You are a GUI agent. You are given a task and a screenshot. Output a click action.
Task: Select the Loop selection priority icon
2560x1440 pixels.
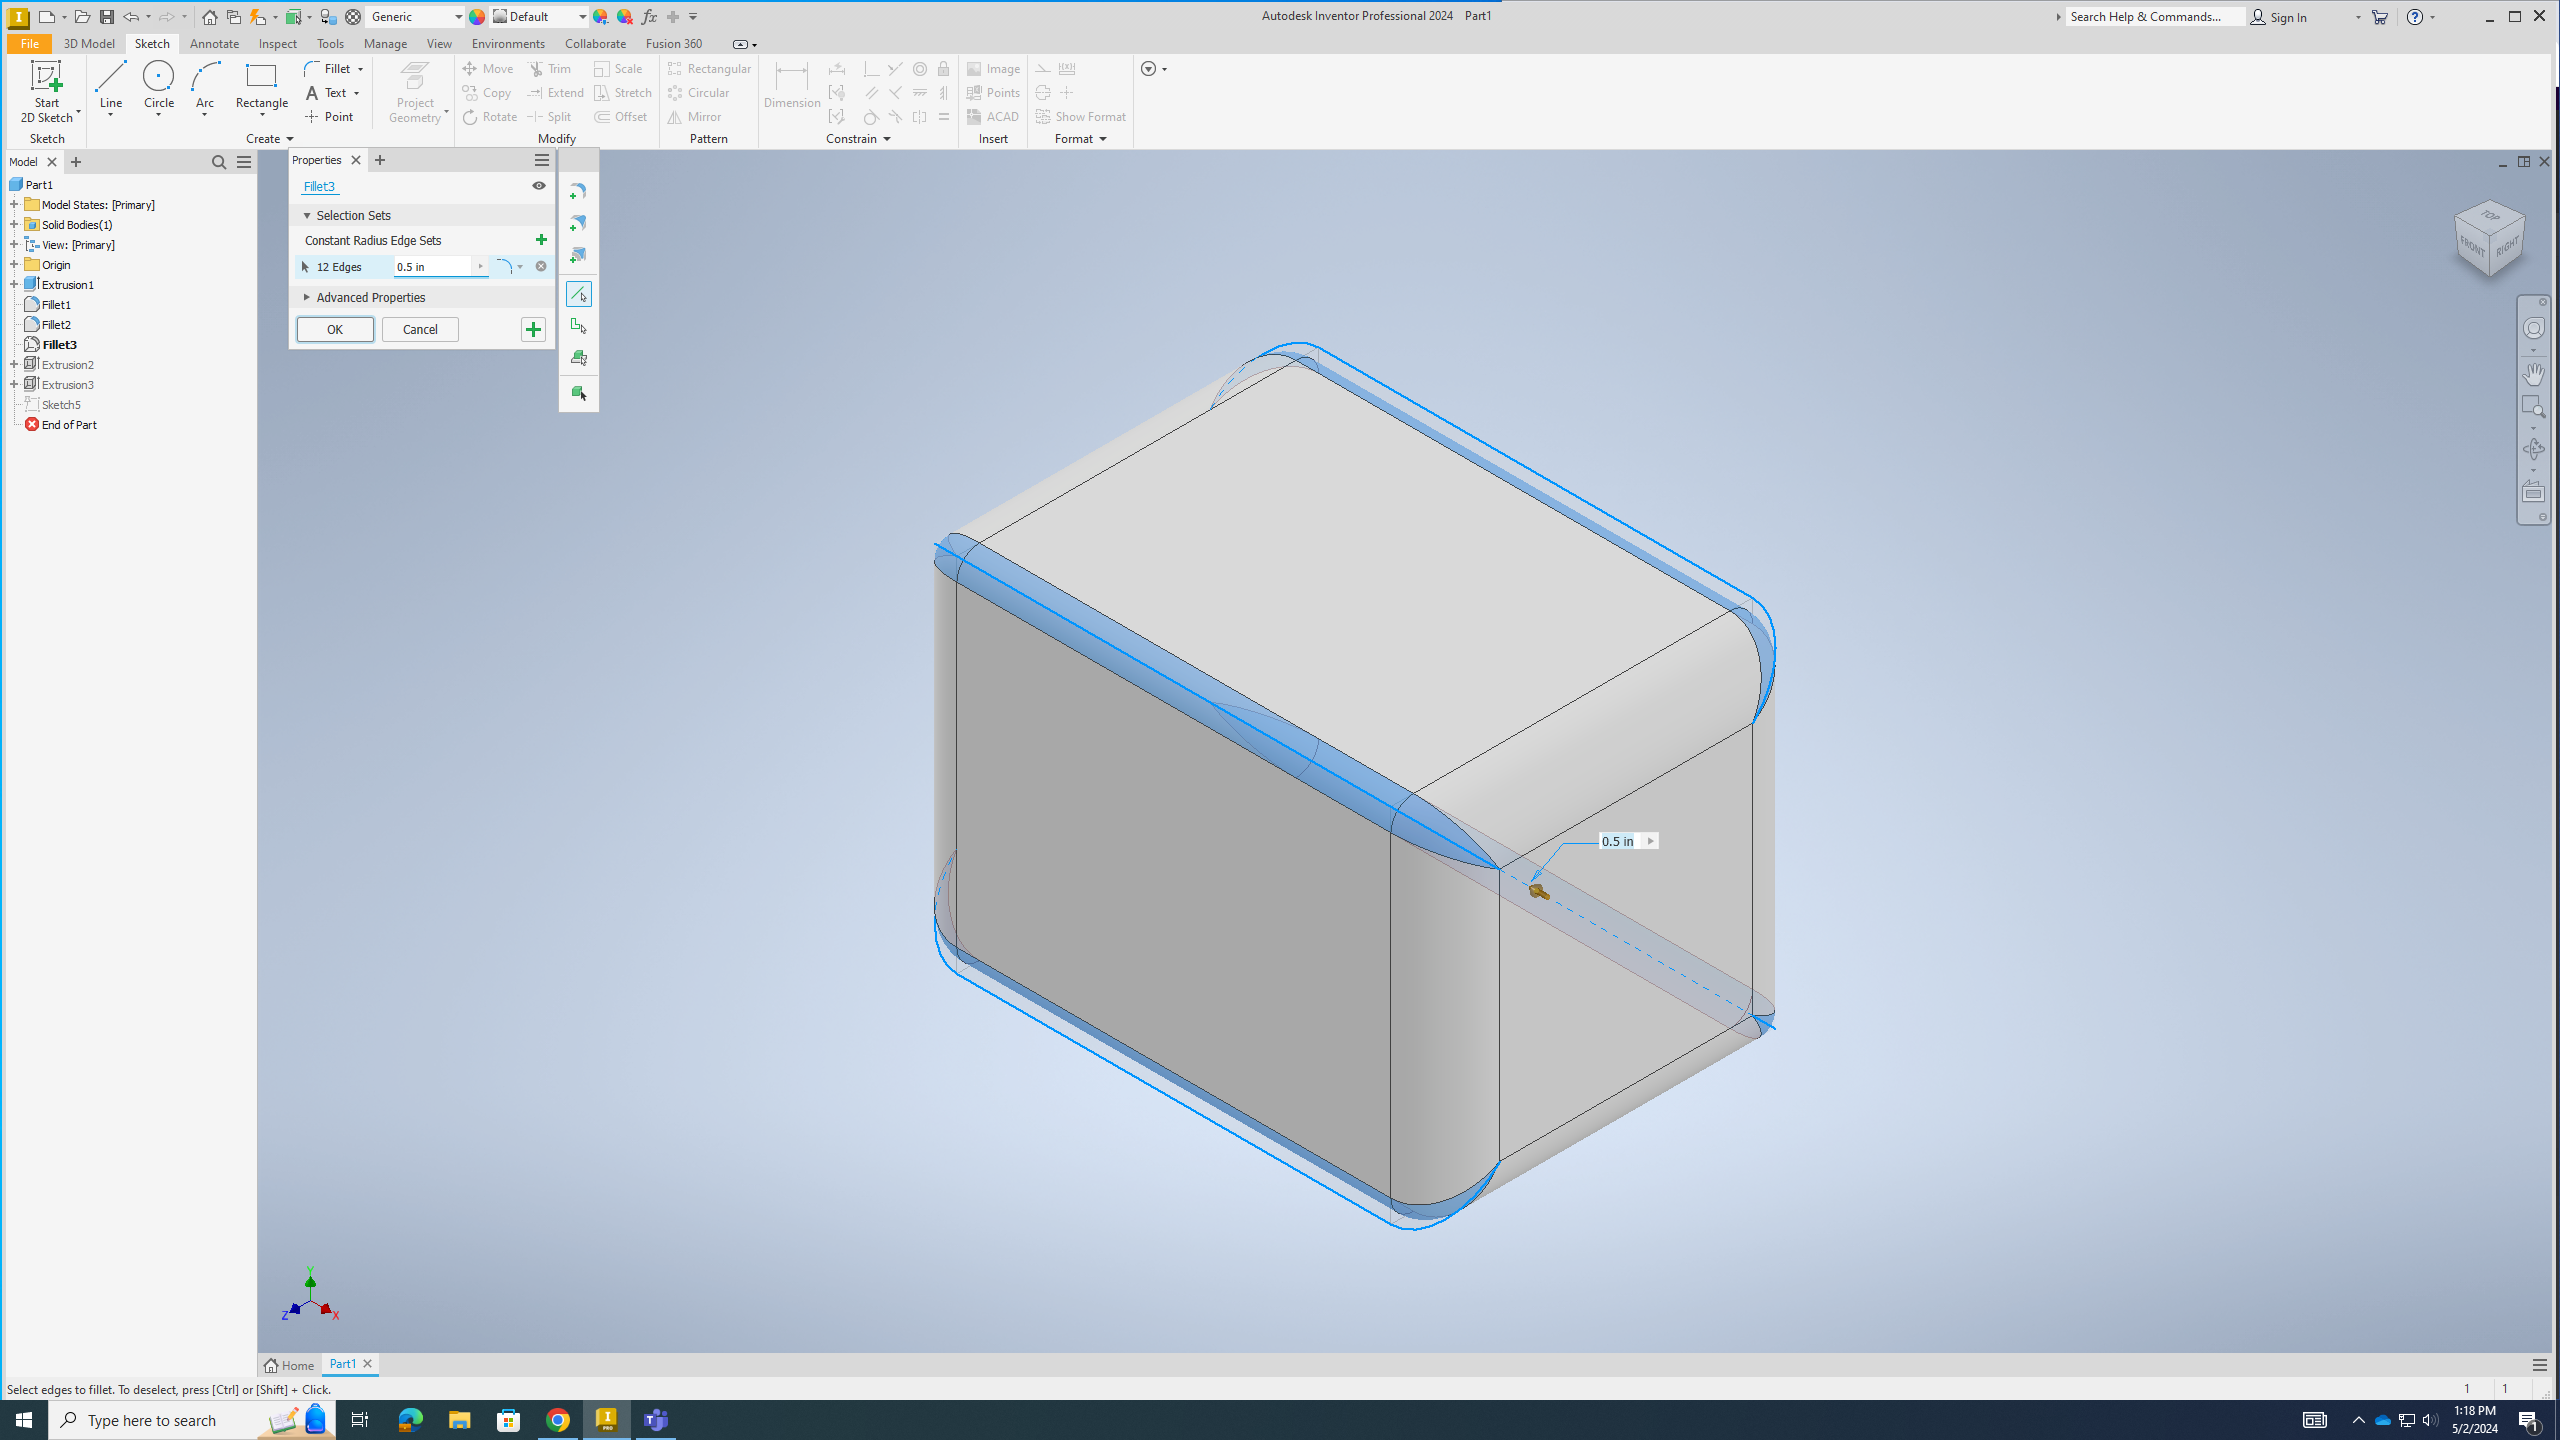[578, 326]
